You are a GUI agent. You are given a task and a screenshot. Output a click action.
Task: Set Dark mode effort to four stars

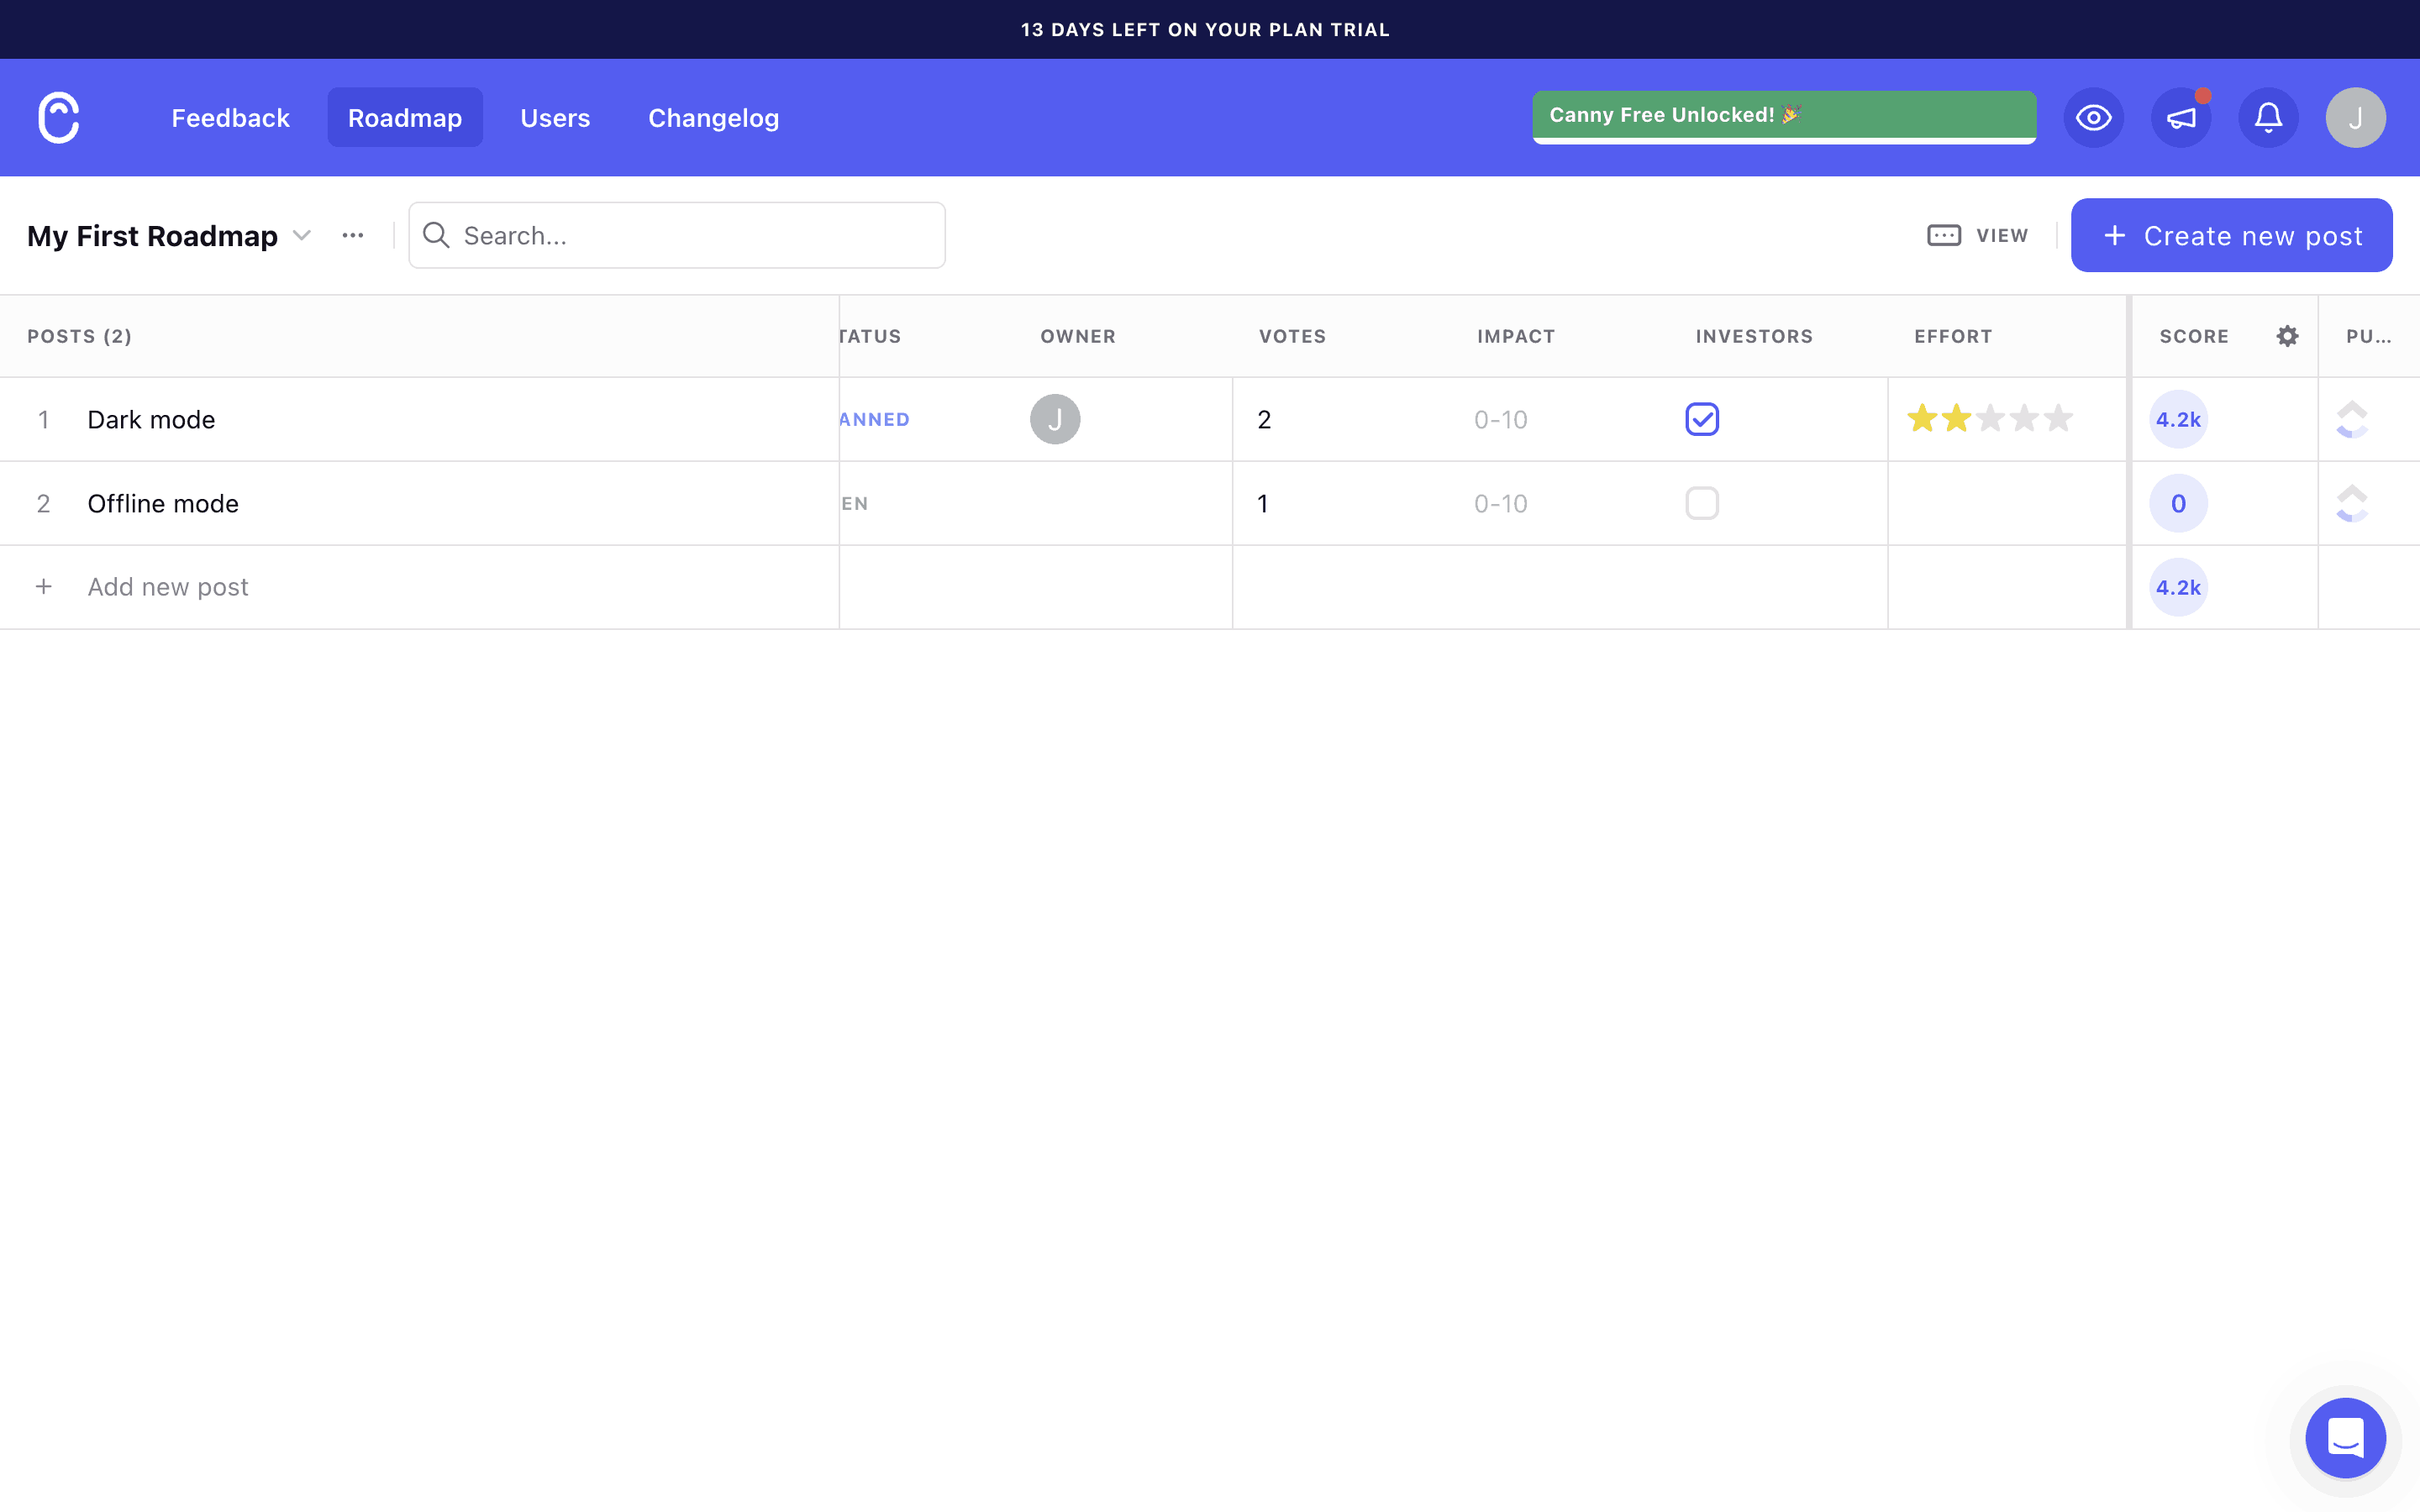click(2024, 418)
